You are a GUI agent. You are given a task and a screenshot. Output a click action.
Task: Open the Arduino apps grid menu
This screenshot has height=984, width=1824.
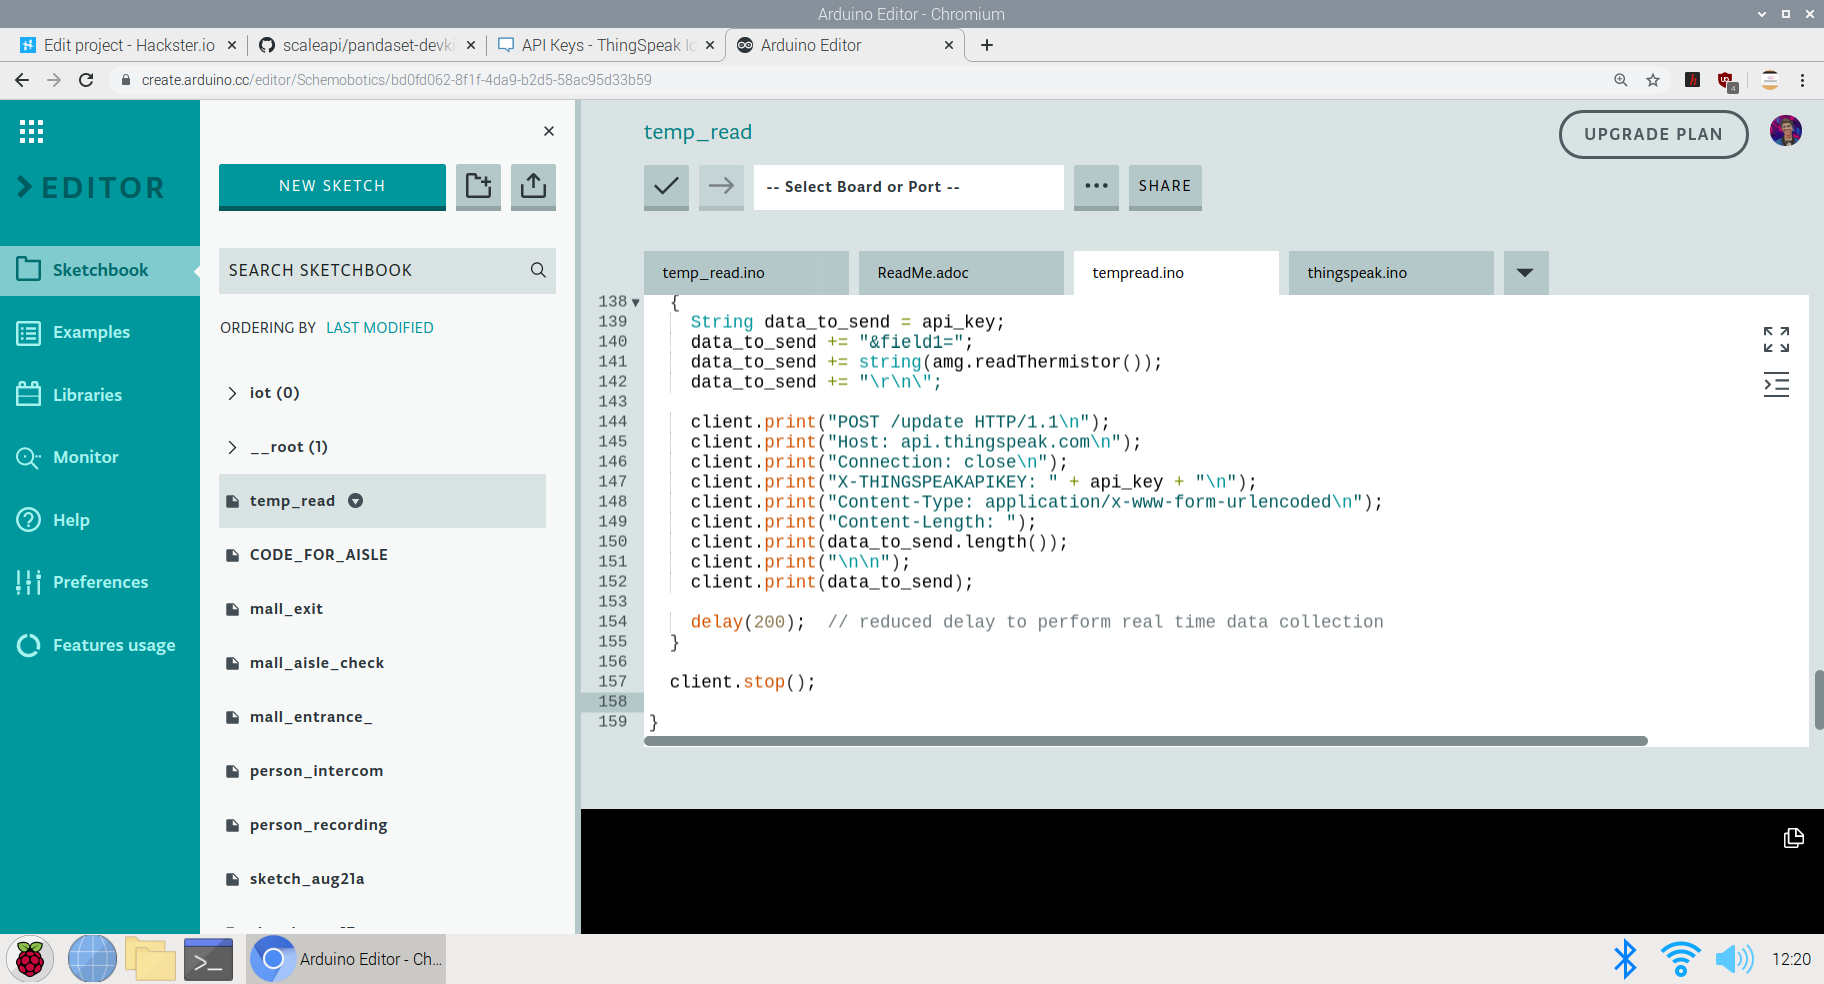coord(31,131)
